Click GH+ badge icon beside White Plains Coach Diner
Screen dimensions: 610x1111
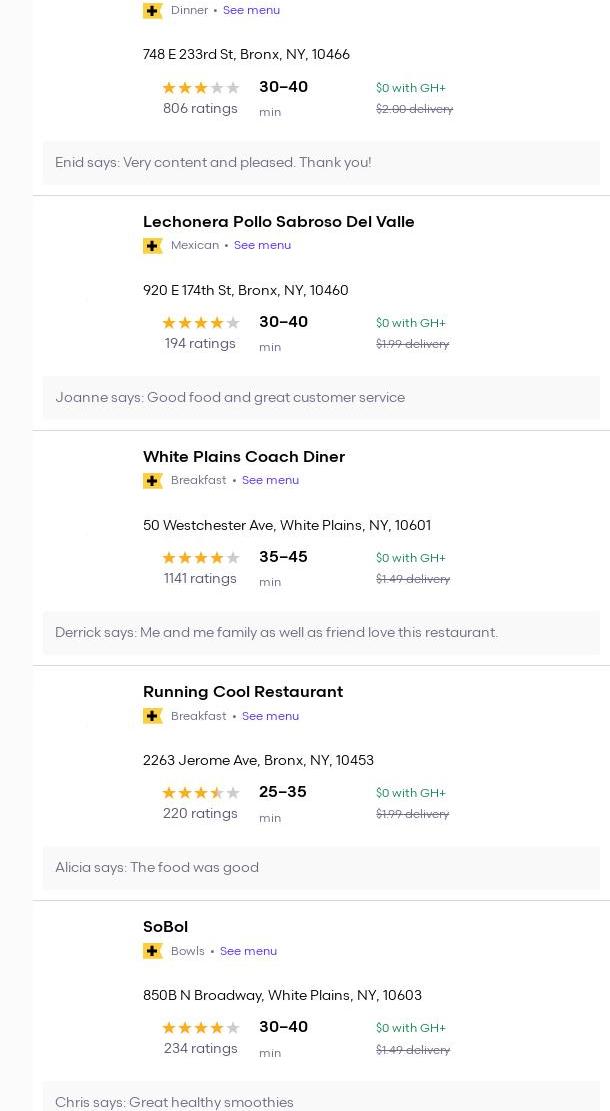click(x=153, y=481)
